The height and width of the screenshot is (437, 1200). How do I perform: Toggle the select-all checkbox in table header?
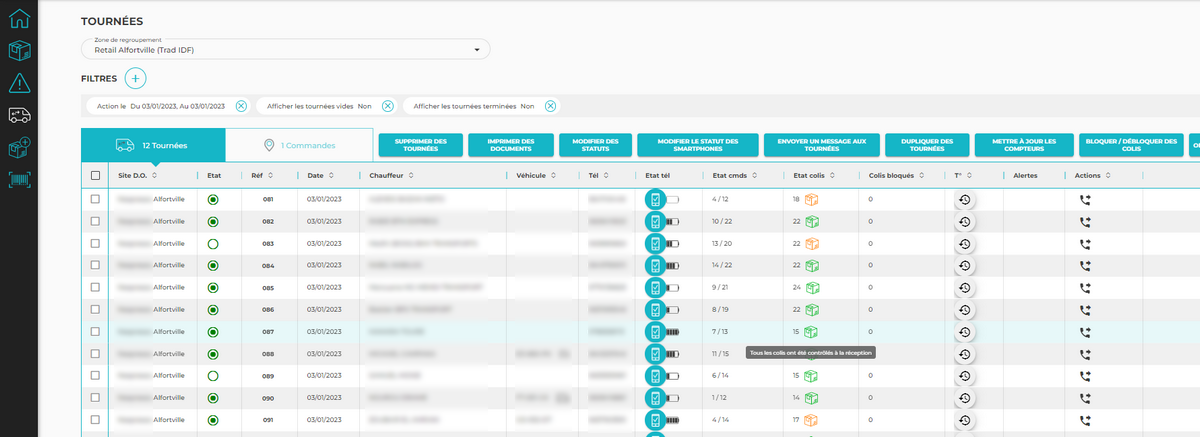pyautogui.click(x=96, y=175)
